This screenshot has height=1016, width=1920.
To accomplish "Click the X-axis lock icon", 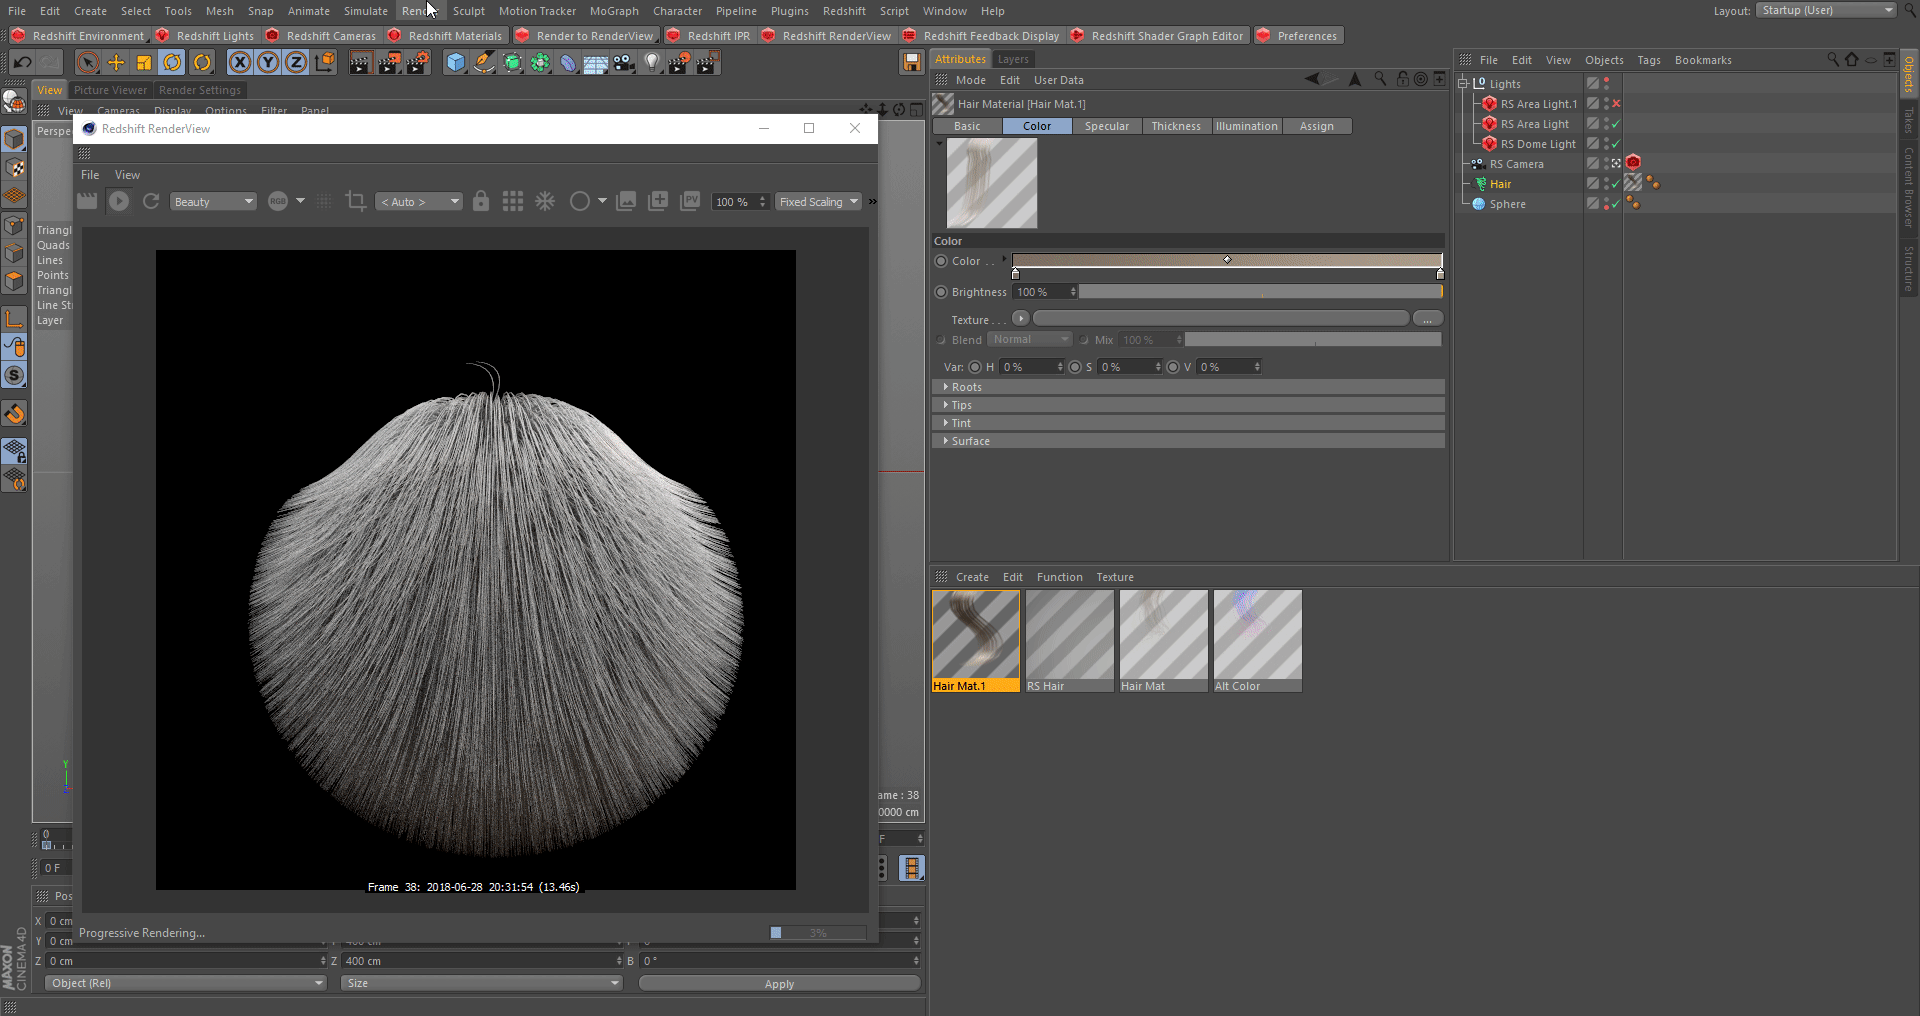I will (240, 63).
